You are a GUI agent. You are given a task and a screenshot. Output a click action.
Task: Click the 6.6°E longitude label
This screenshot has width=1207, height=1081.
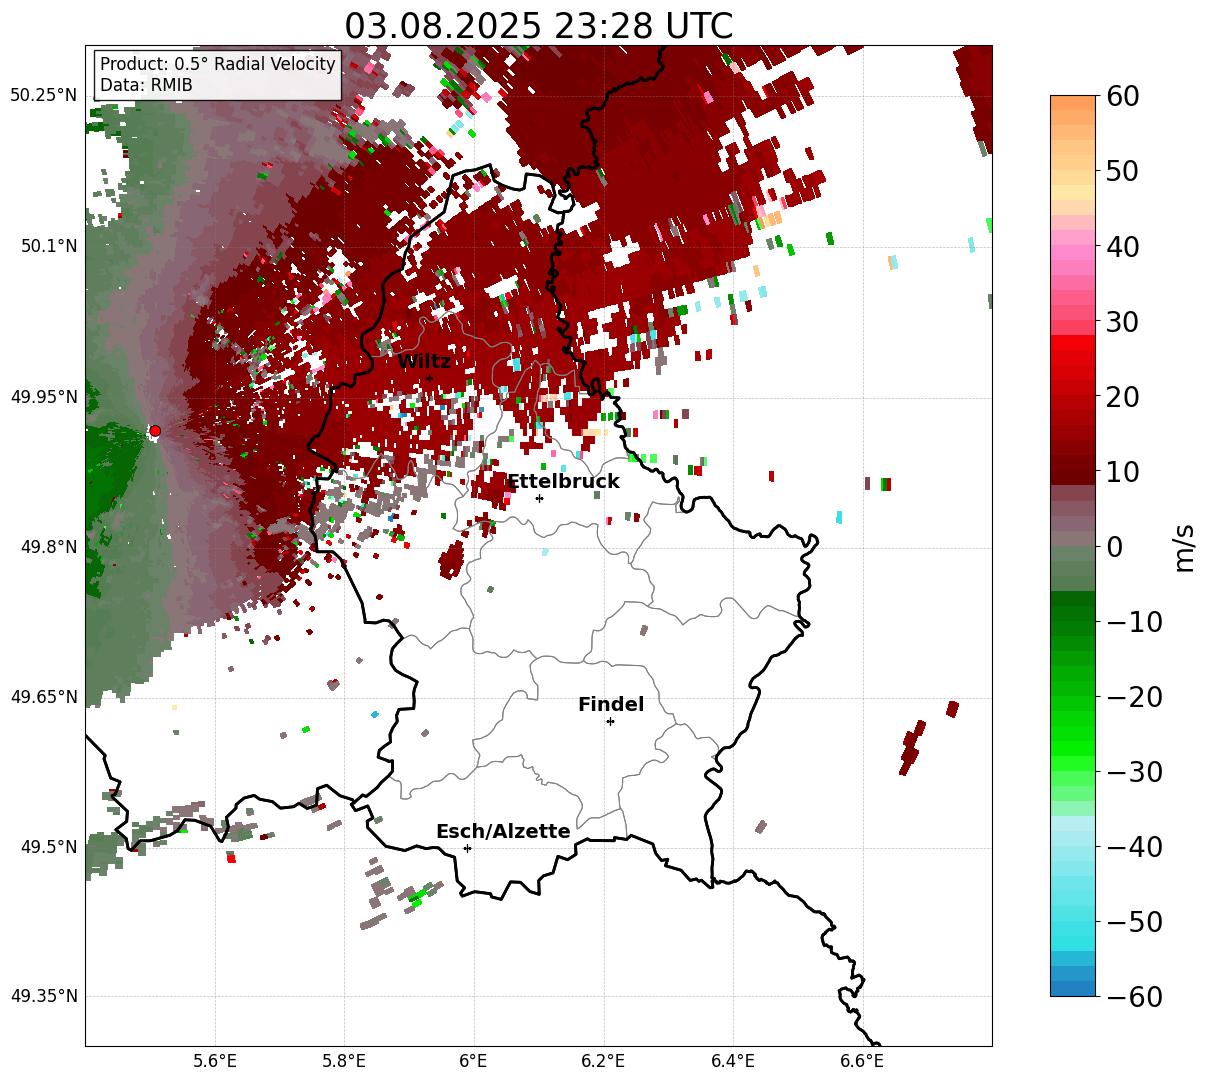861,1061
